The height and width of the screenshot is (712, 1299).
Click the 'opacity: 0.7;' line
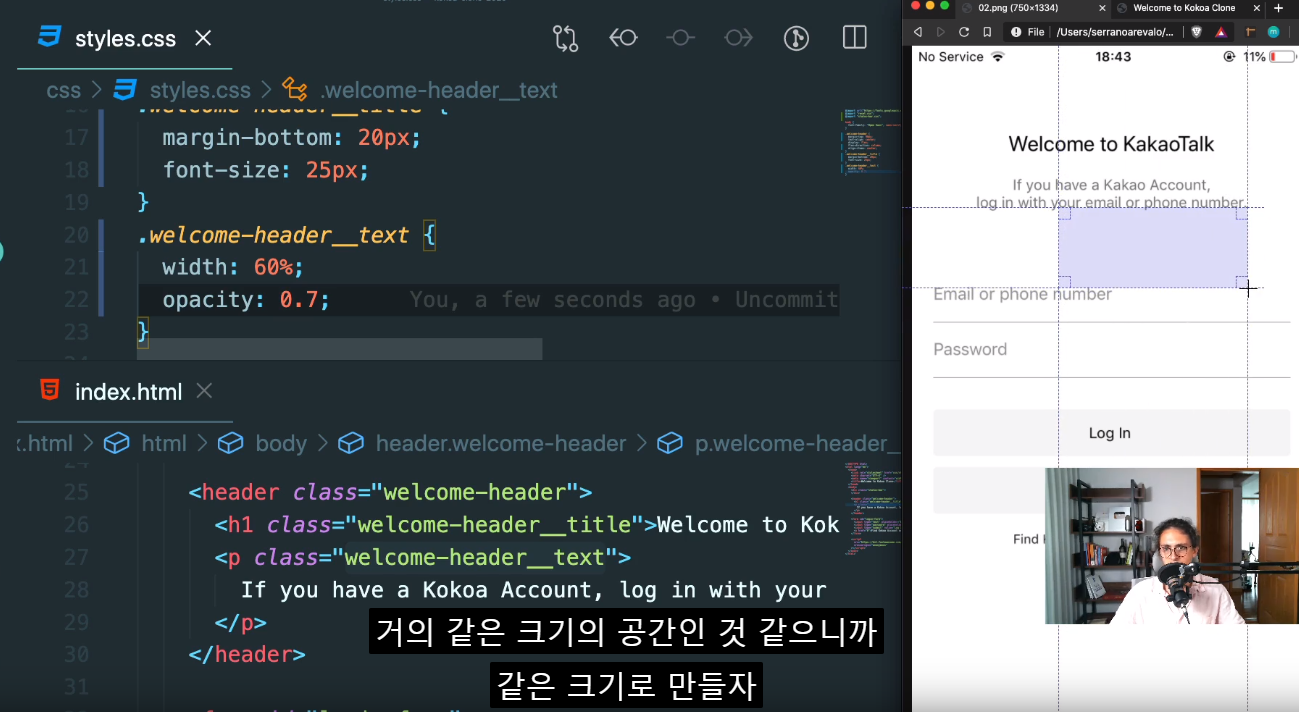(x=246, y=300)
